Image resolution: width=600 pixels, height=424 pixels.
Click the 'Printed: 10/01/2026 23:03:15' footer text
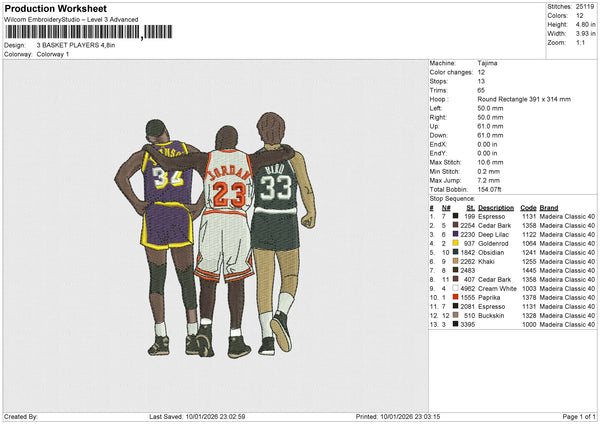(x=398, y=417)
